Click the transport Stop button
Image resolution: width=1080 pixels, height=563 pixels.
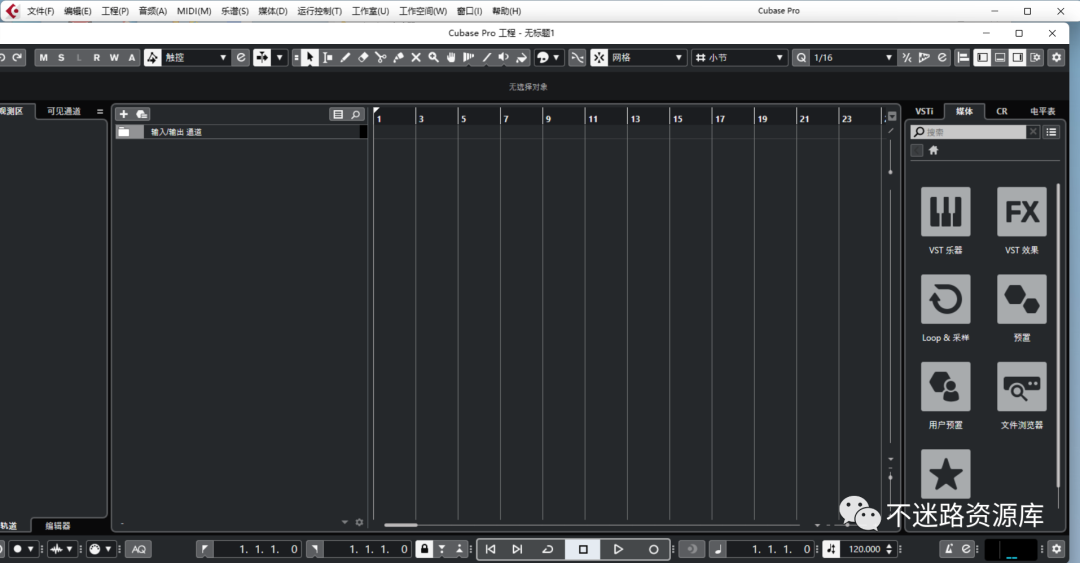pos(583,549)
